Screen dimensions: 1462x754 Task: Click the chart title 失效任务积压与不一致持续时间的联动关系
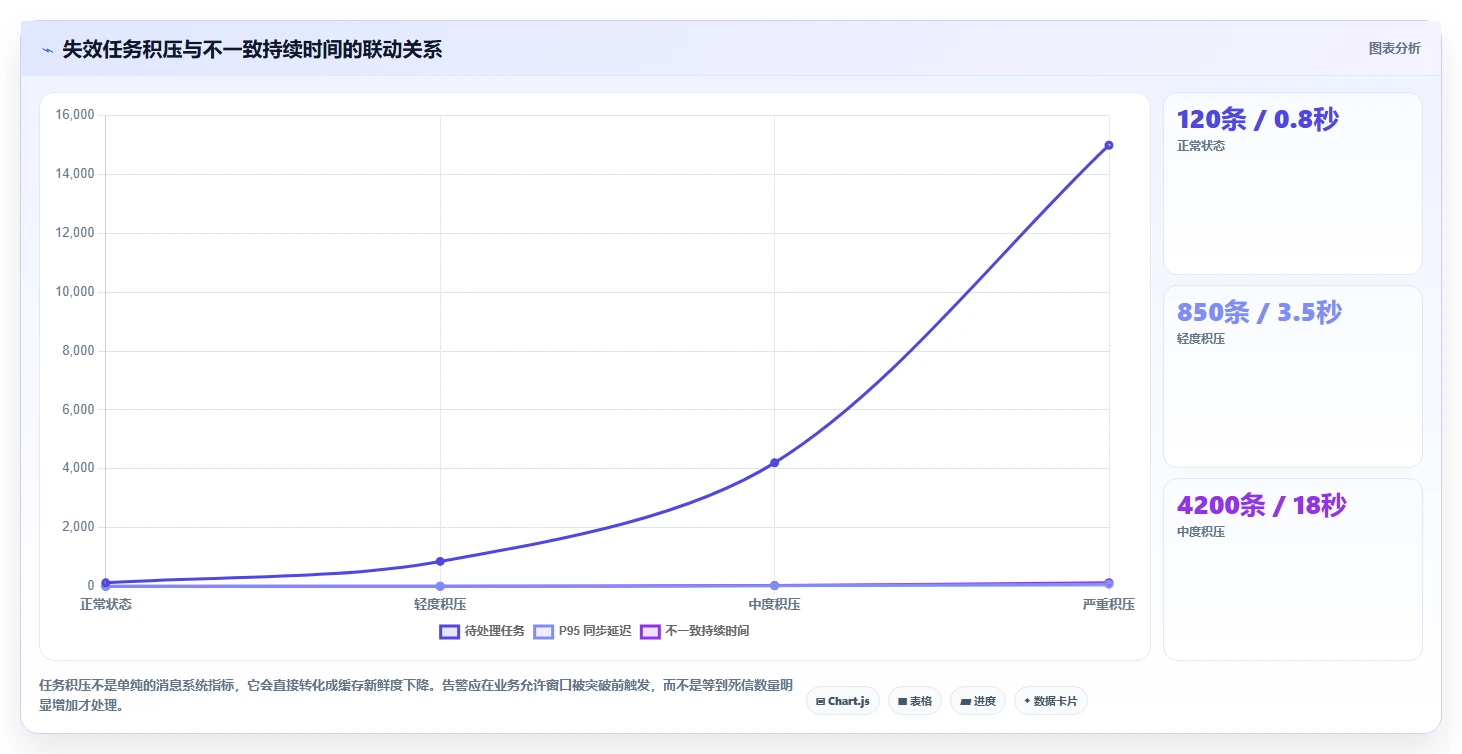click(252, 49)
